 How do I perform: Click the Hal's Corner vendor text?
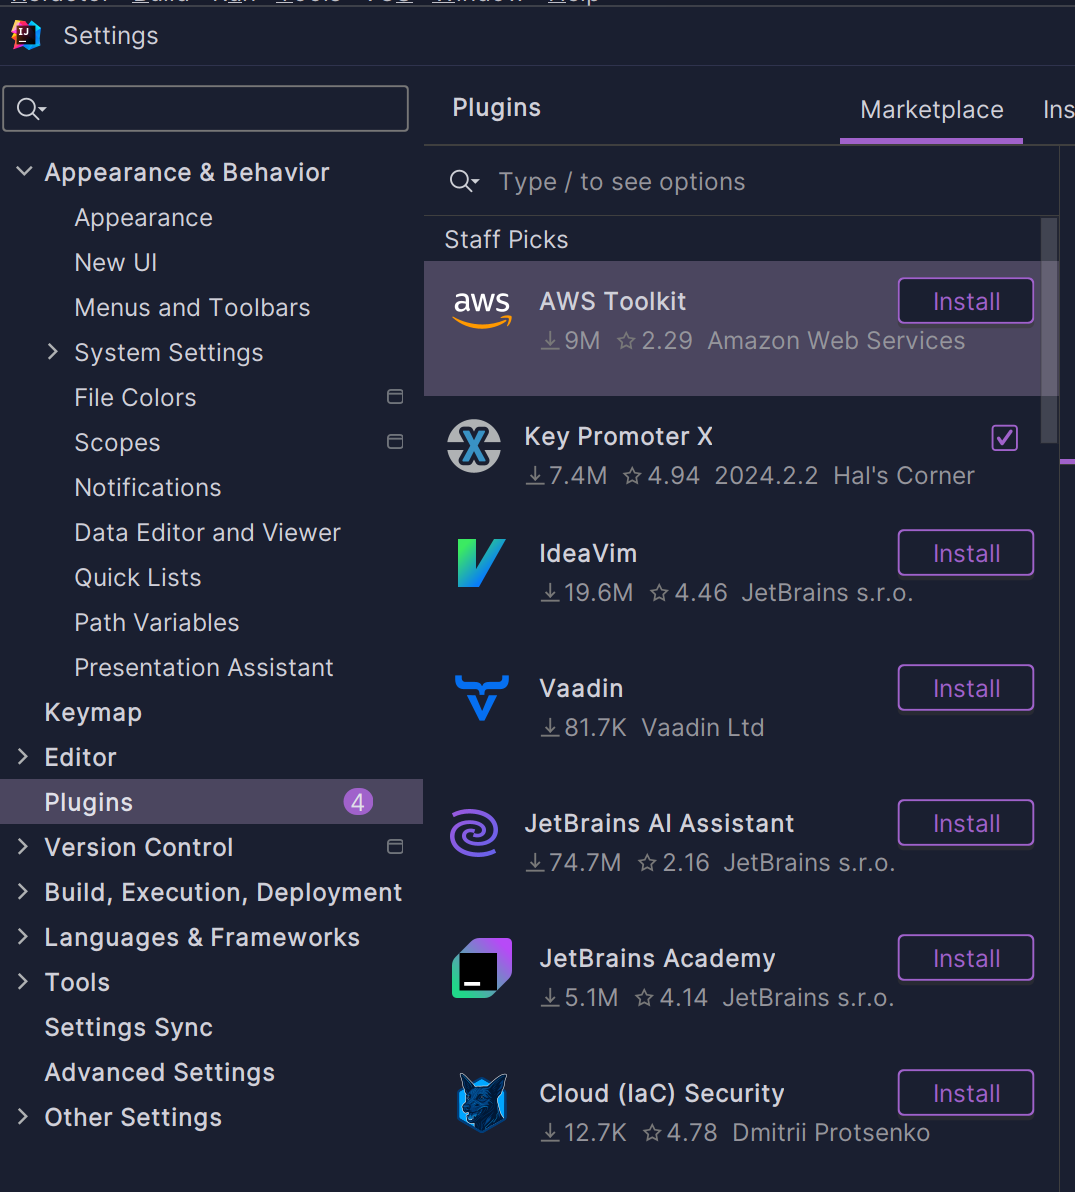click(903, 476)
